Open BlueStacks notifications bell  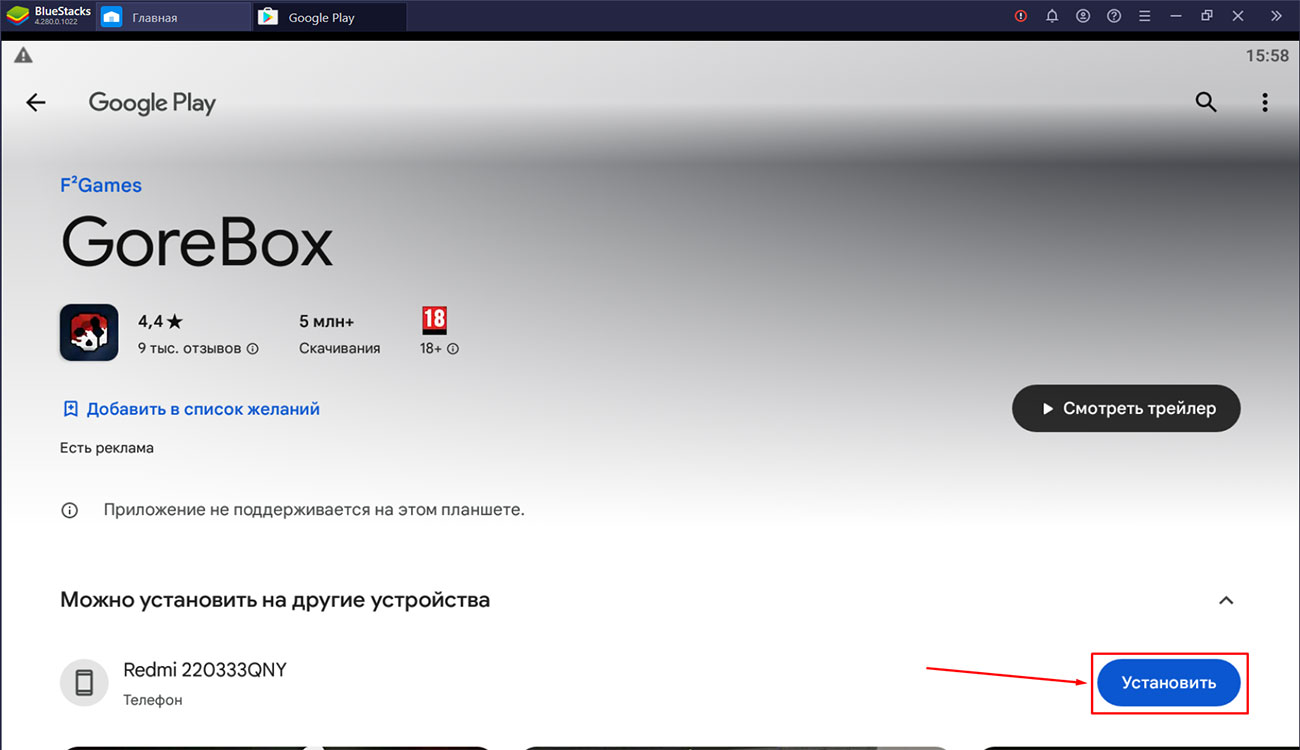pos(1052,16)
